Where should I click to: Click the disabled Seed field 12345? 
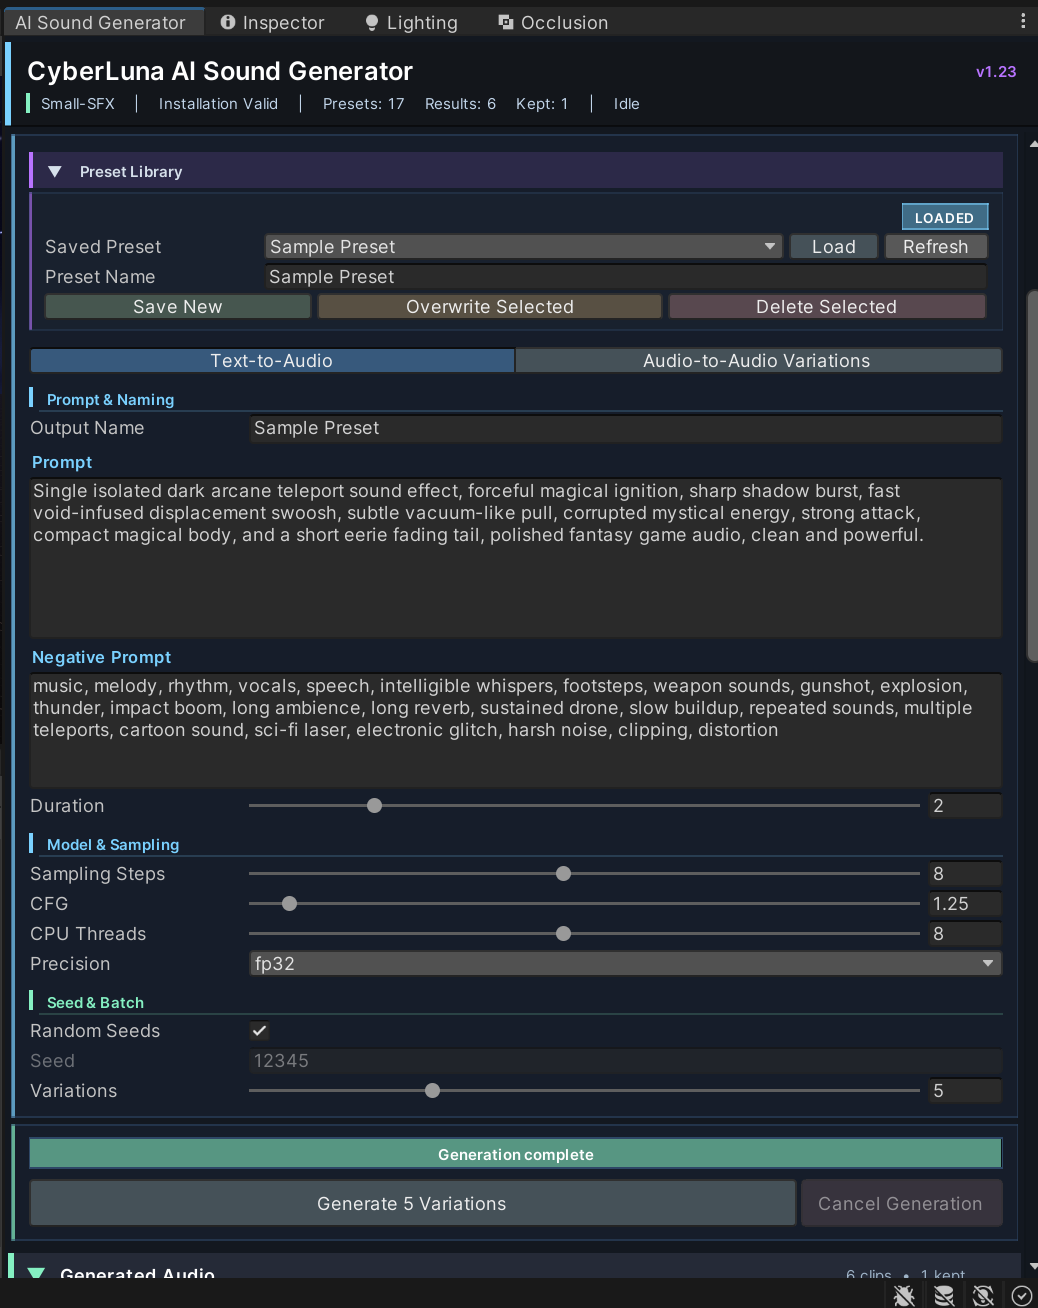625,1061
